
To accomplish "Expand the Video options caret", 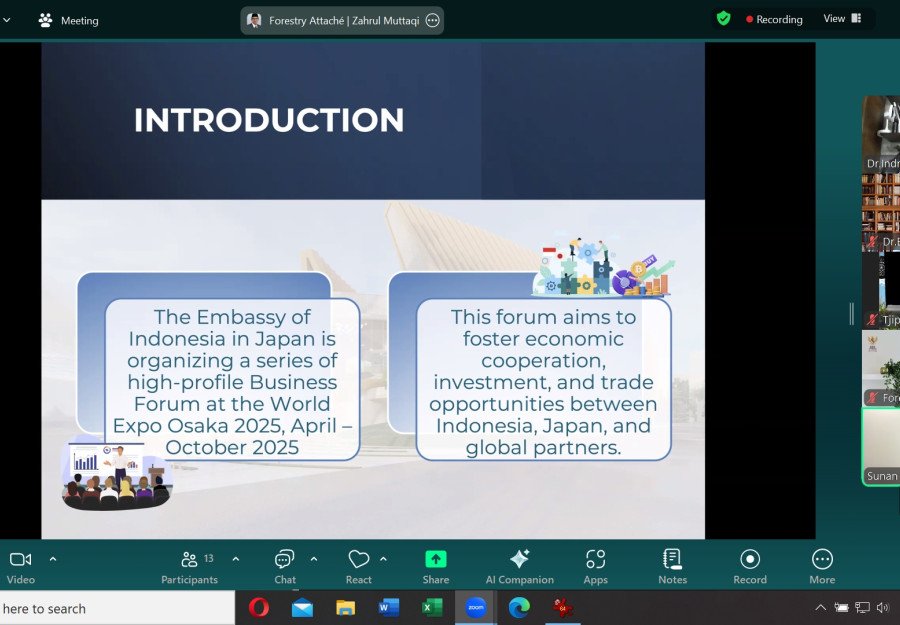I will 53,559.
